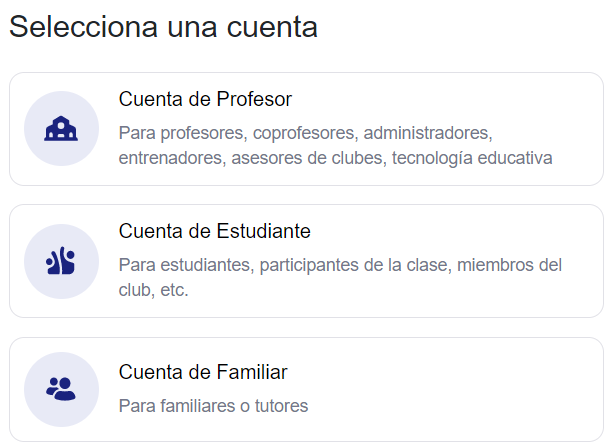Click the two-people family icon
613x446 pixels.
point(61,389)
